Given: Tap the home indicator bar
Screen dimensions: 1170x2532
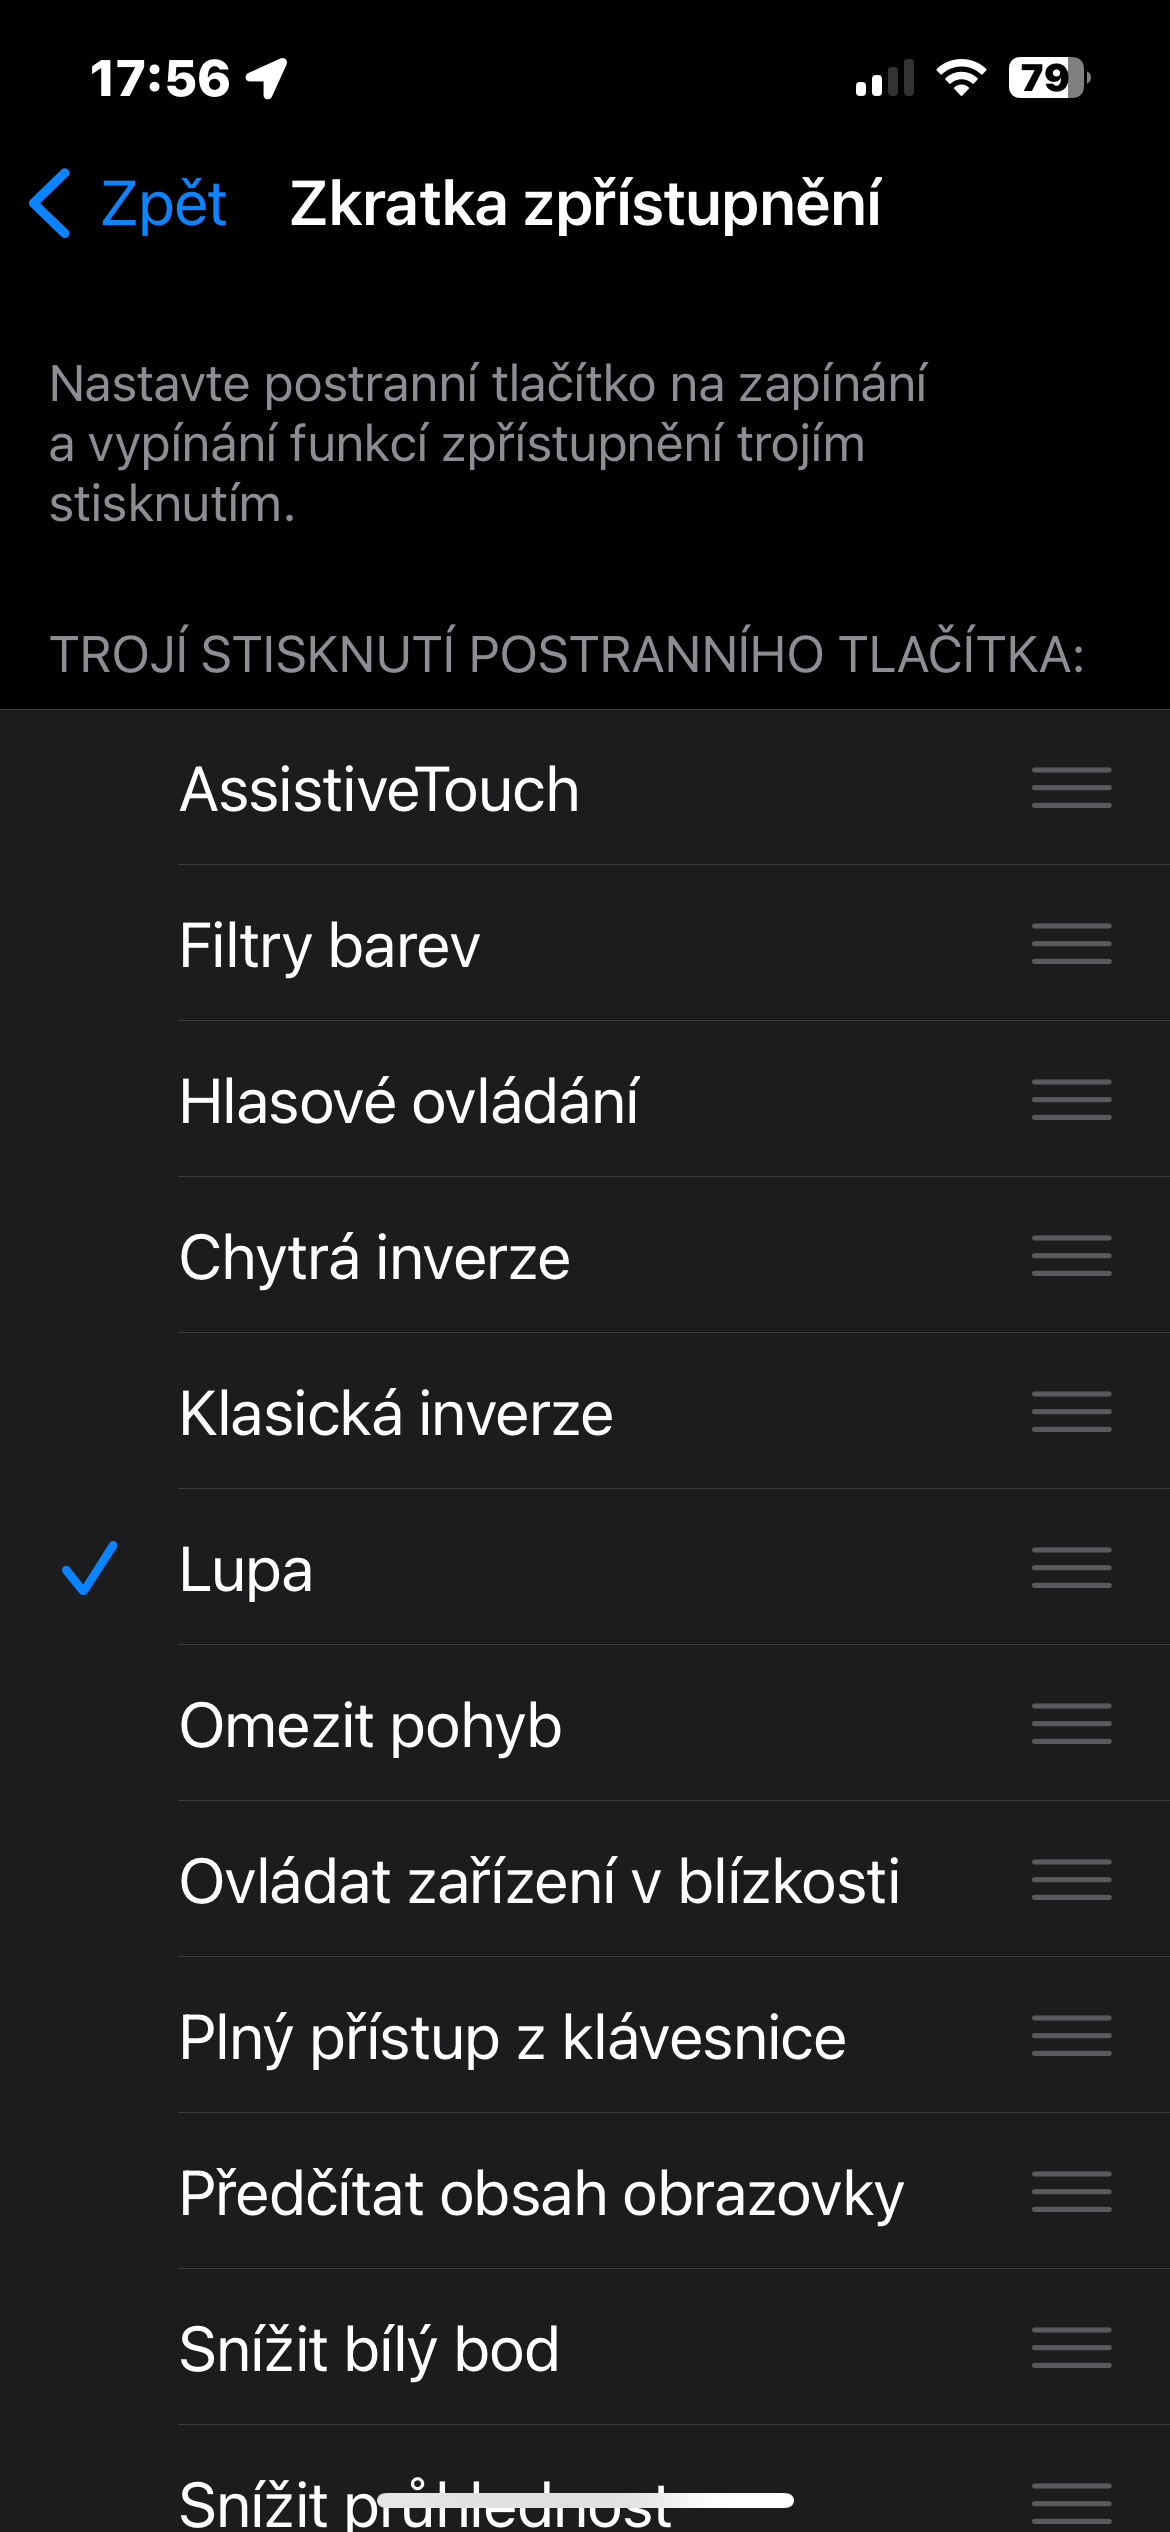Looking at the screenshot, I should click(x=585, y=2500).
